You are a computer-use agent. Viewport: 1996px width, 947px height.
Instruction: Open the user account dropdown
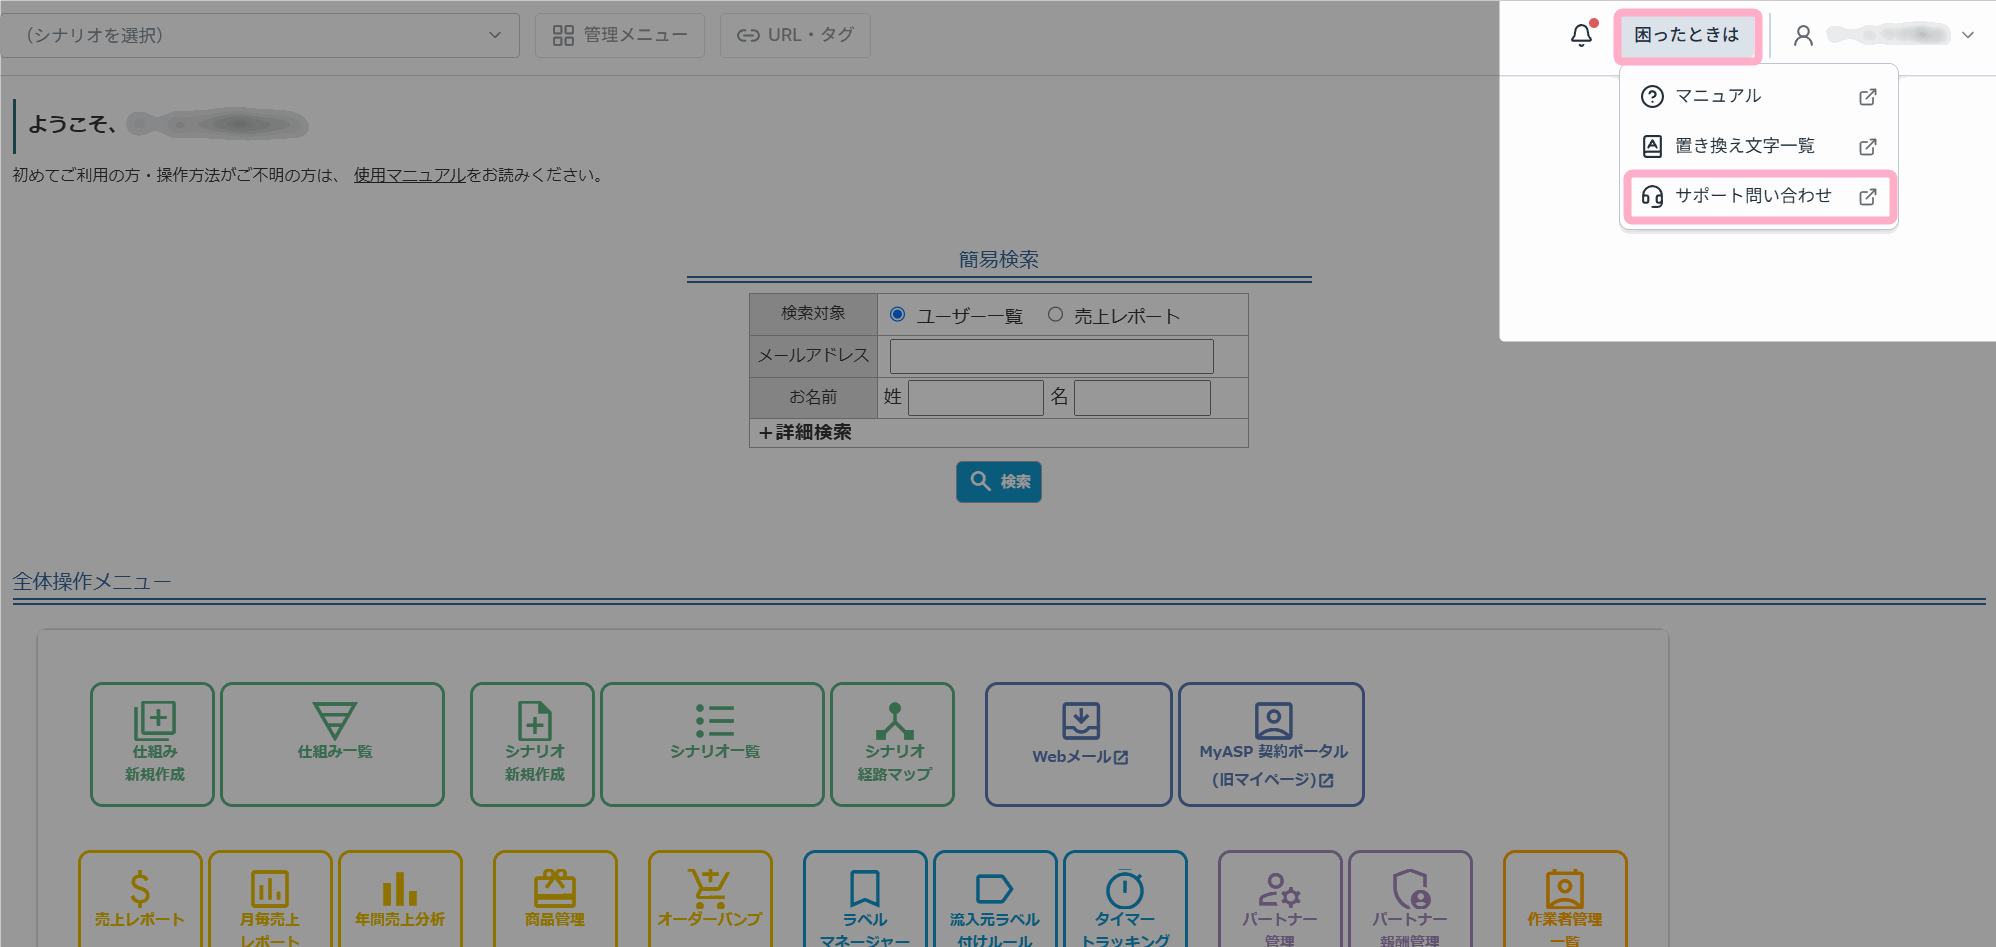[x=1883, y=35]
